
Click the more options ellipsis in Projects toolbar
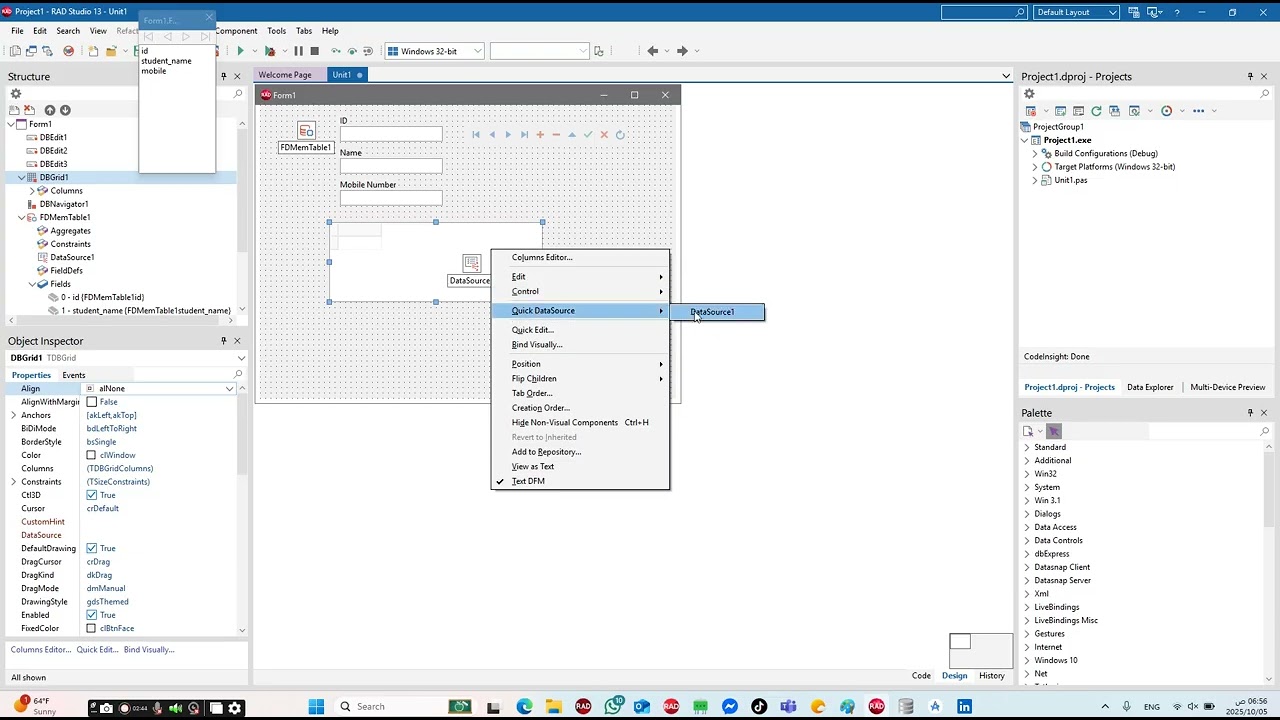[x=1198, y=111]
